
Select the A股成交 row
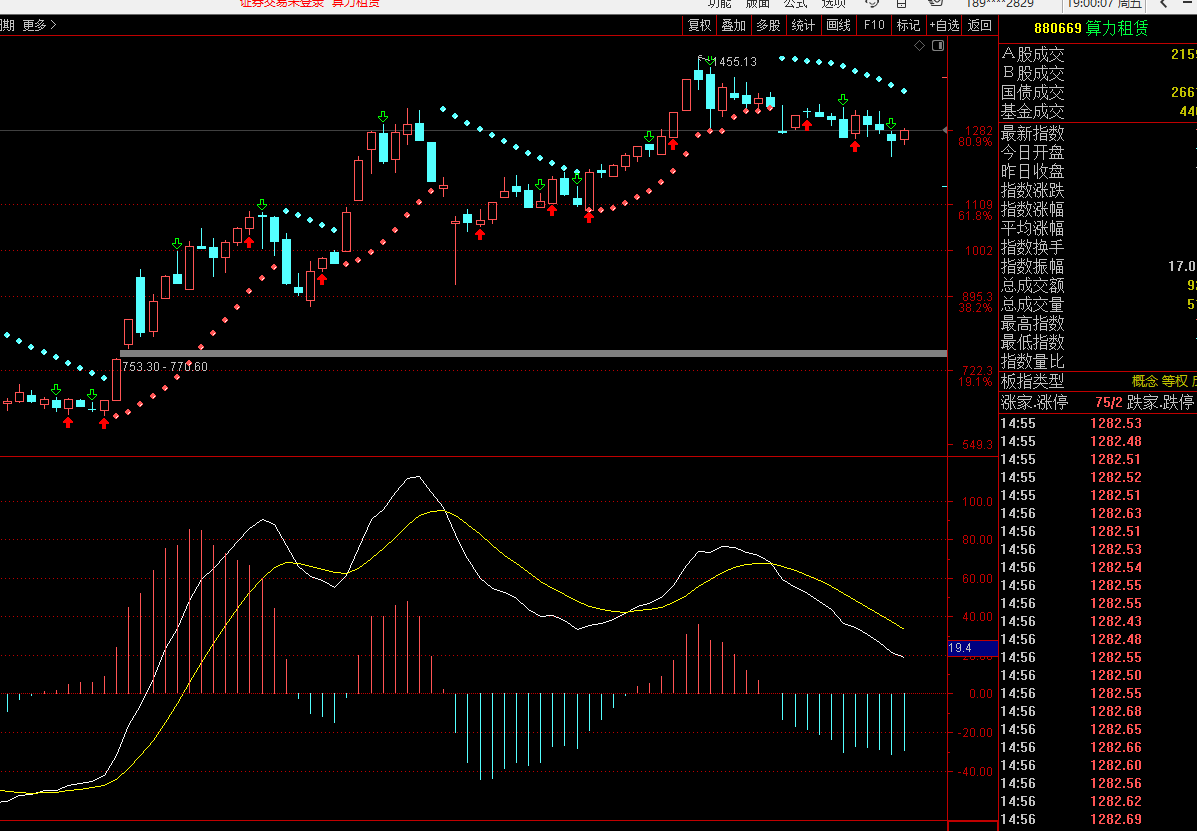click(1098, 55)
